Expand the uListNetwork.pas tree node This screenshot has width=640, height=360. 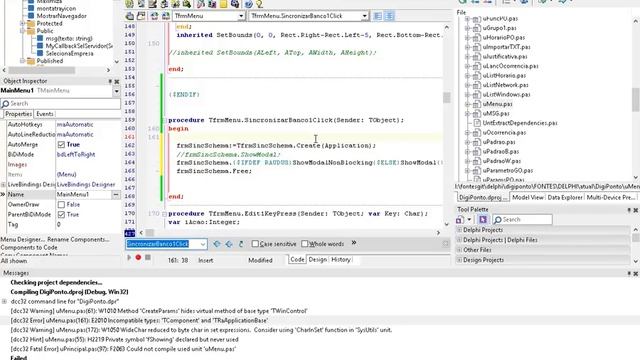click(x=467, y=85)
